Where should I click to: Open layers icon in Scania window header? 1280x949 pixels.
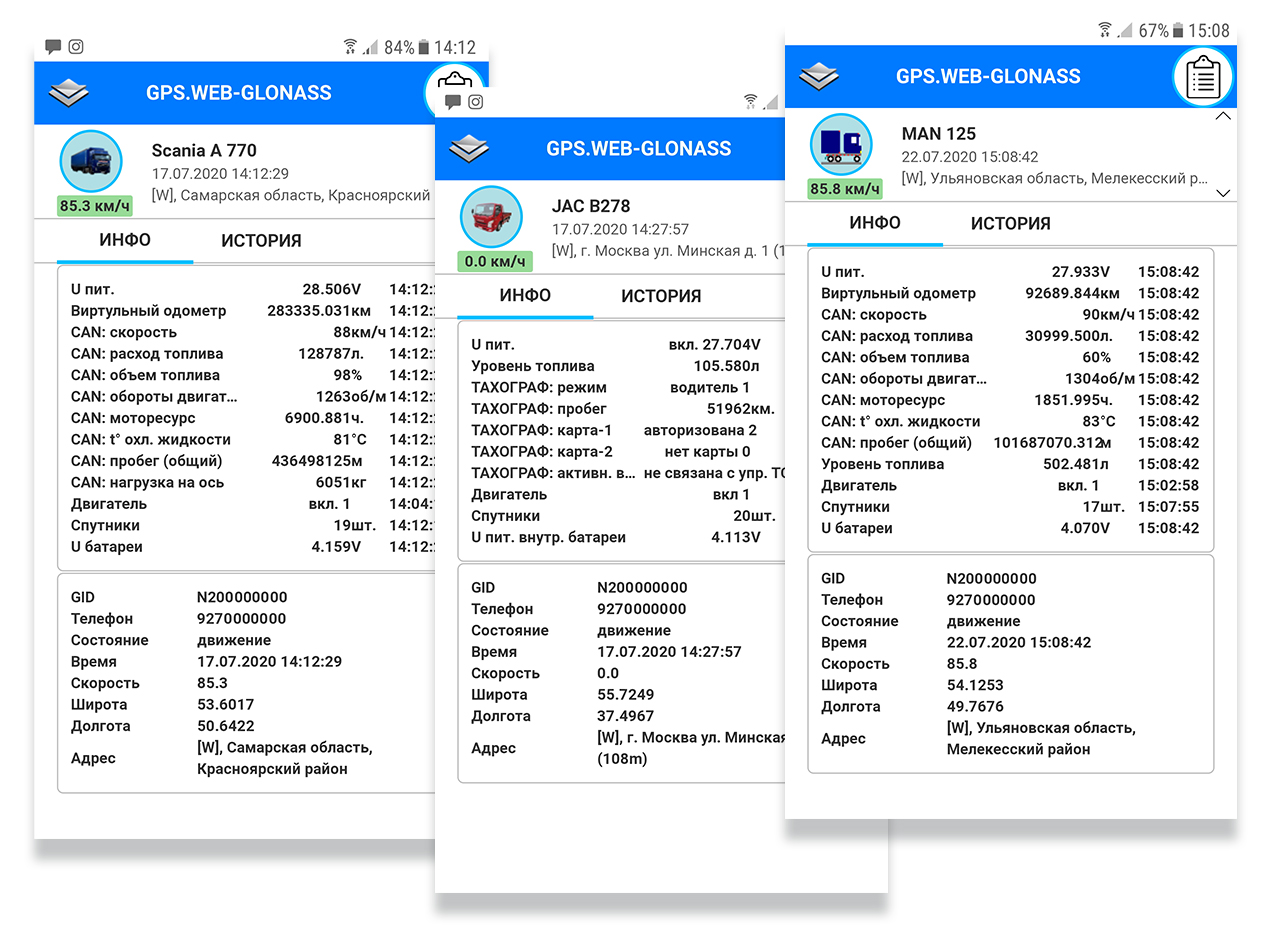point(68,93)
